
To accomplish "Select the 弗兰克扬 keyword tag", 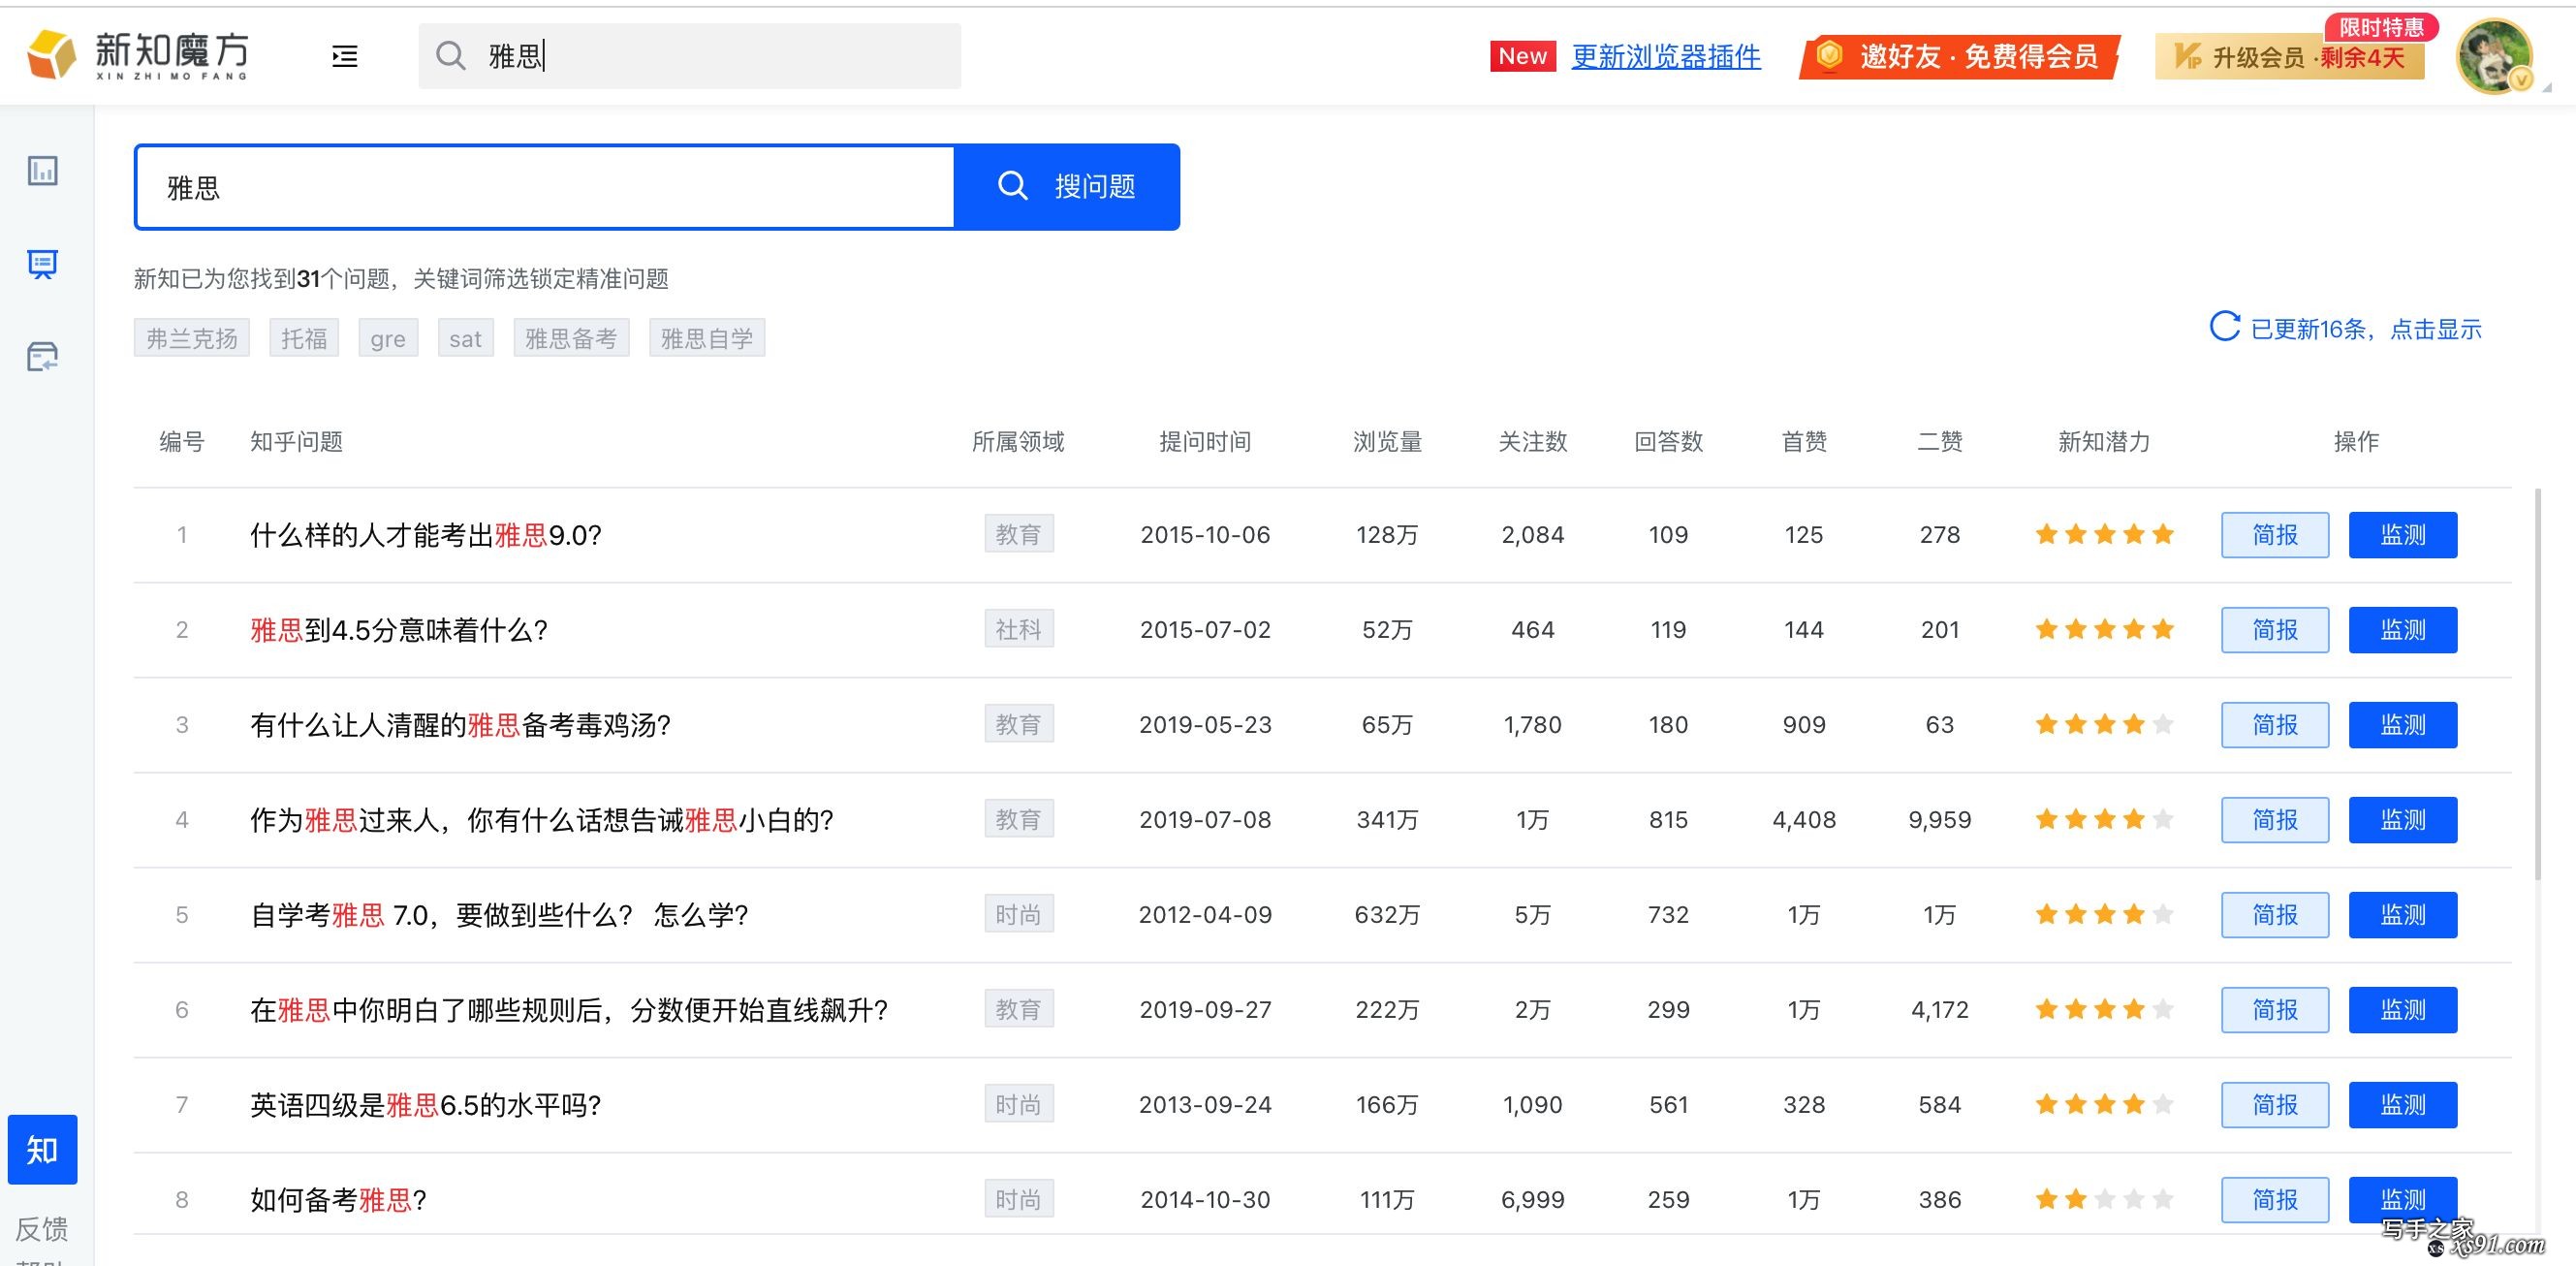I will 192,338.
